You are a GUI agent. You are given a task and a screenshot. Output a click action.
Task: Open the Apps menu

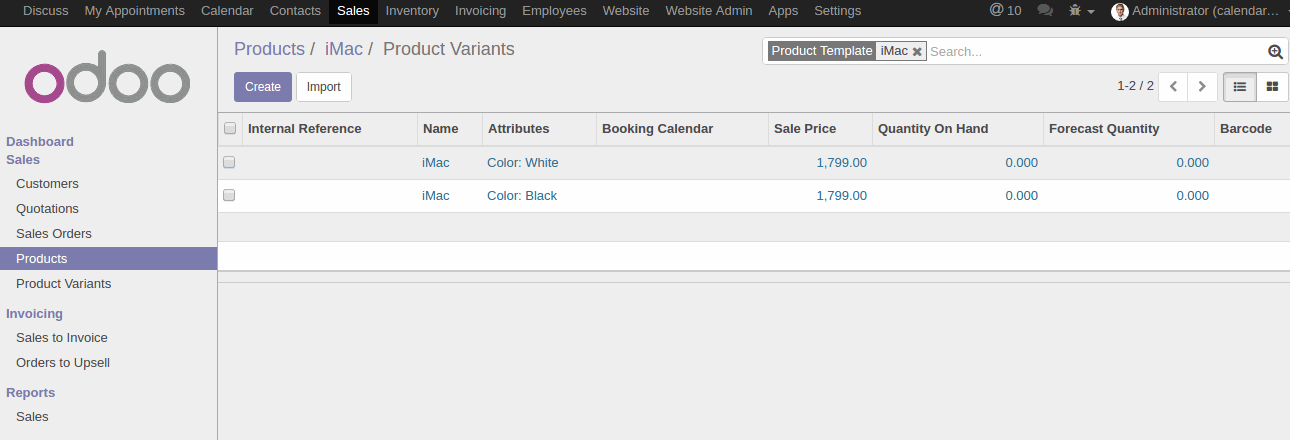(783, 11)
